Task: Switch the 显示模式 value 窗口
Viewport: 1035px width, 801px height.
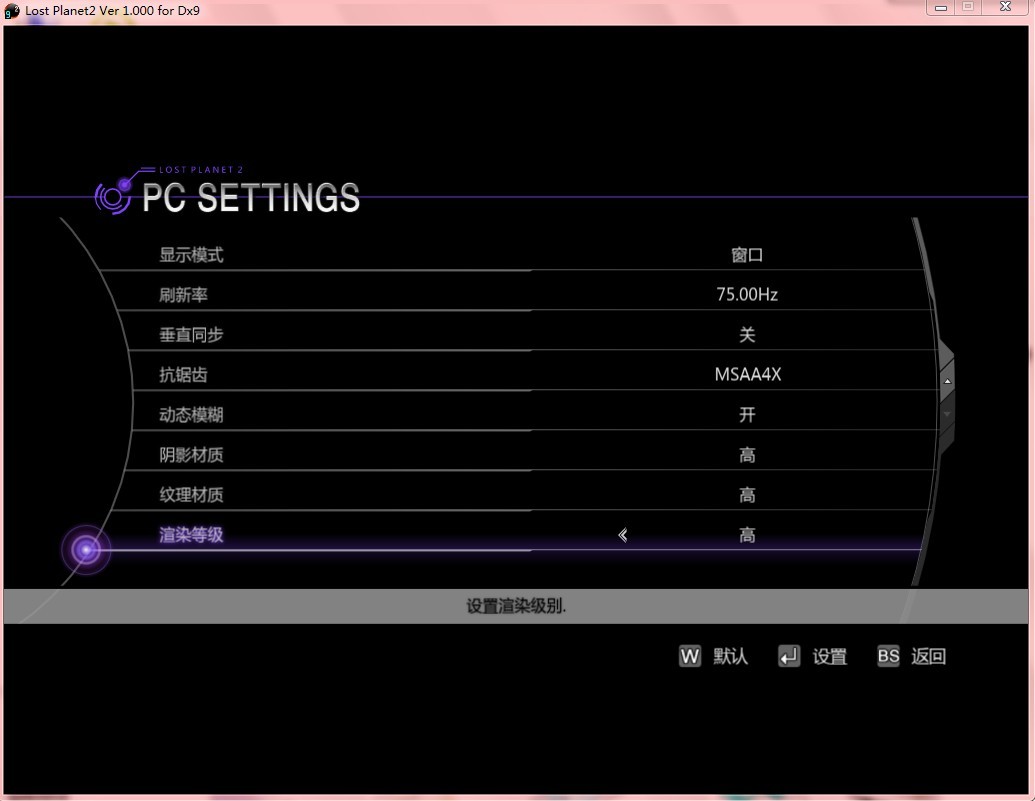Action: 747,255
